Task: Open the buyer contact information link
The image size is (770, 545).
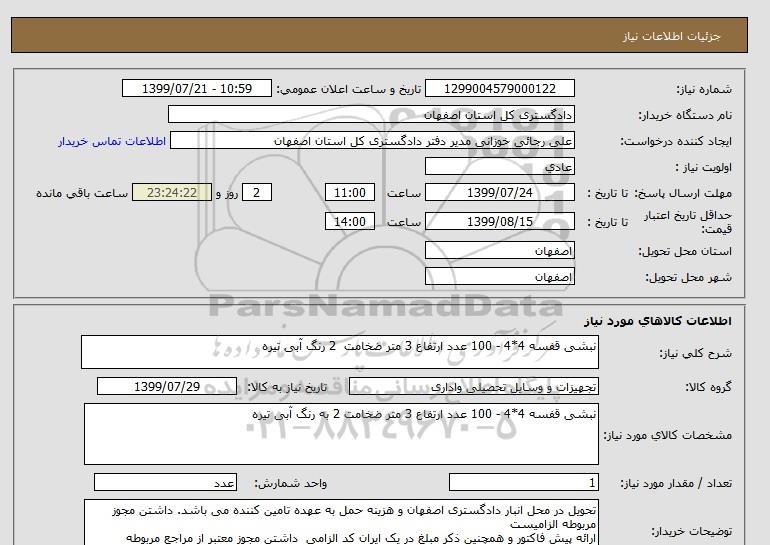Action: click(x=112, y=141)
